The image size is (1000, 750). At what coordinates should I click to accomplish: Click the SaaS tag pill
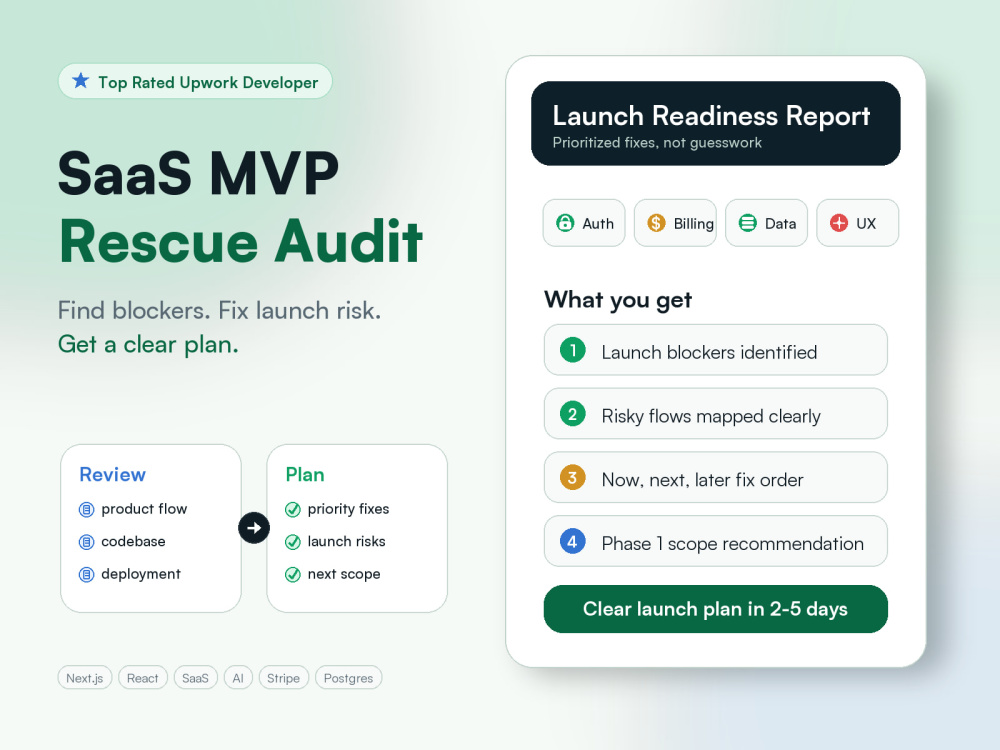196,677
